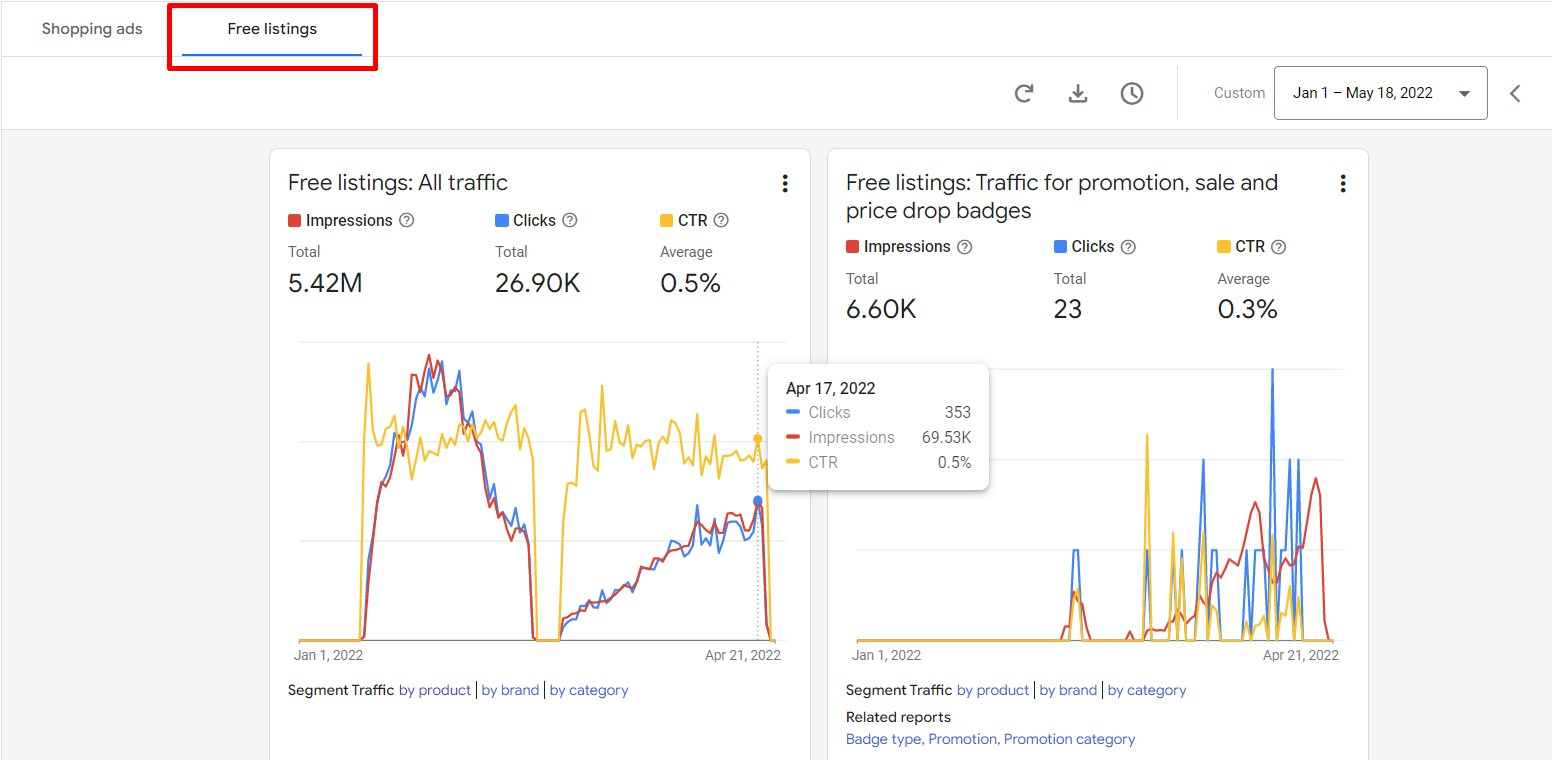Open All traffic card three-dot menu
This screenshot has width=1552, height=760.
click(785, 183)
